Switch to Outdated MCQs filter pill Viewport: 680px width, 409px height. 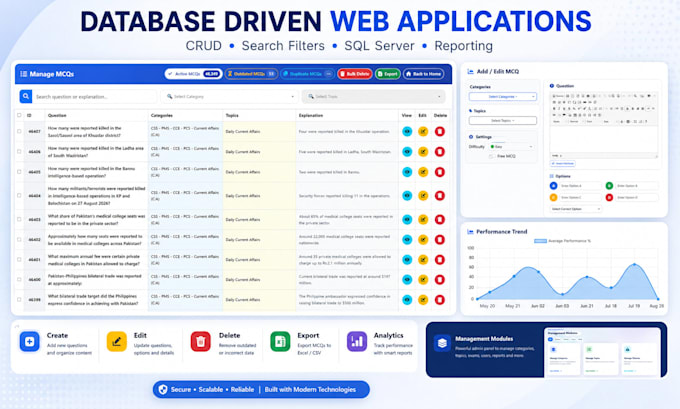251,74
